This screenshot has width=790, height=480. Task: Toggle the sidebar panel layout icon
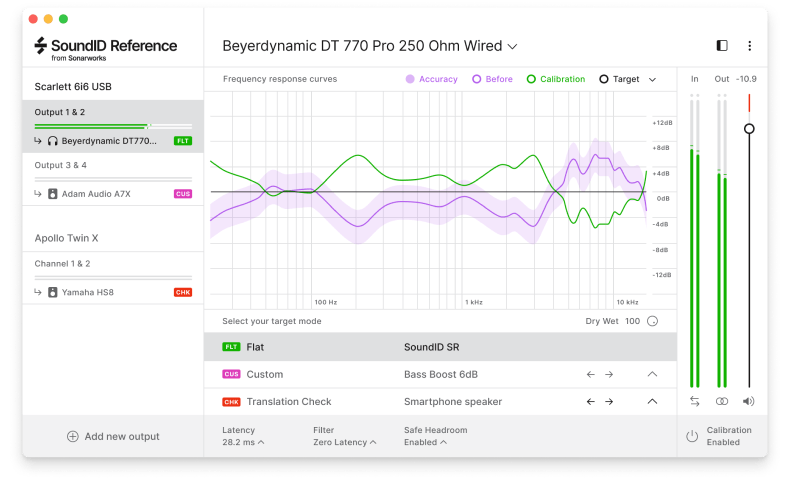click(723, 46)
